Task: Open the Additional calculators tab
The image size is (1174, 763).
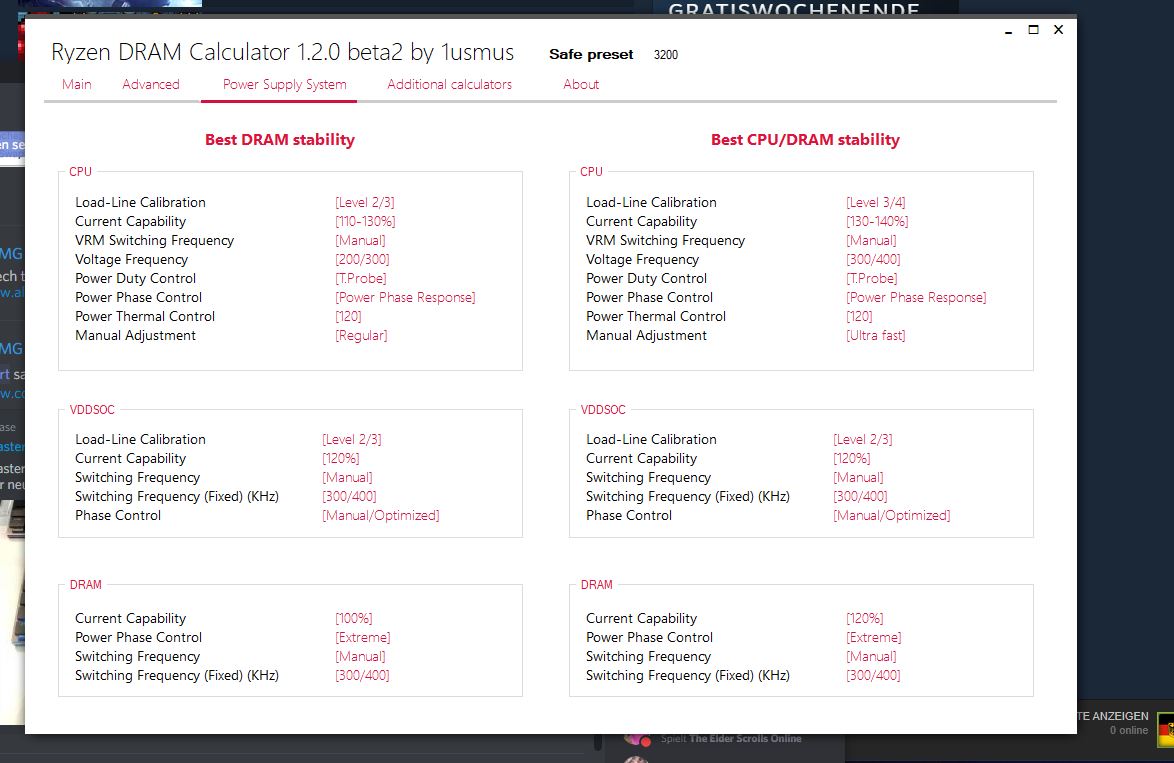Action: 449,85
